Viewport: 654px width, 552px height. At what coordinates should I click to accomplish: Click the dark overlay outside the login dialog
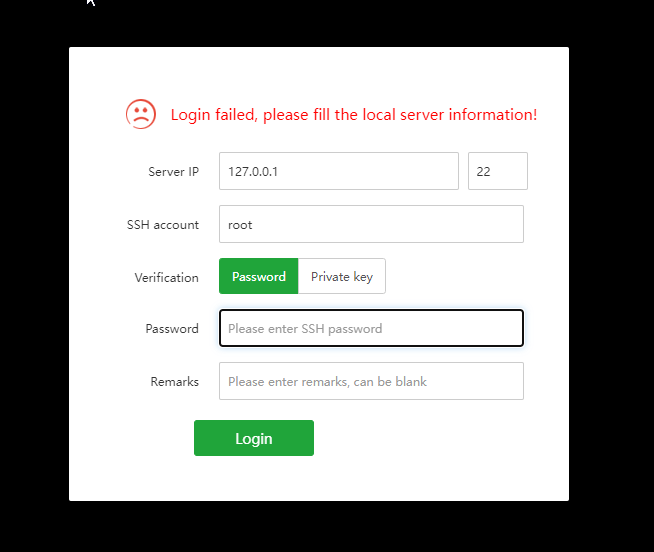610,300
